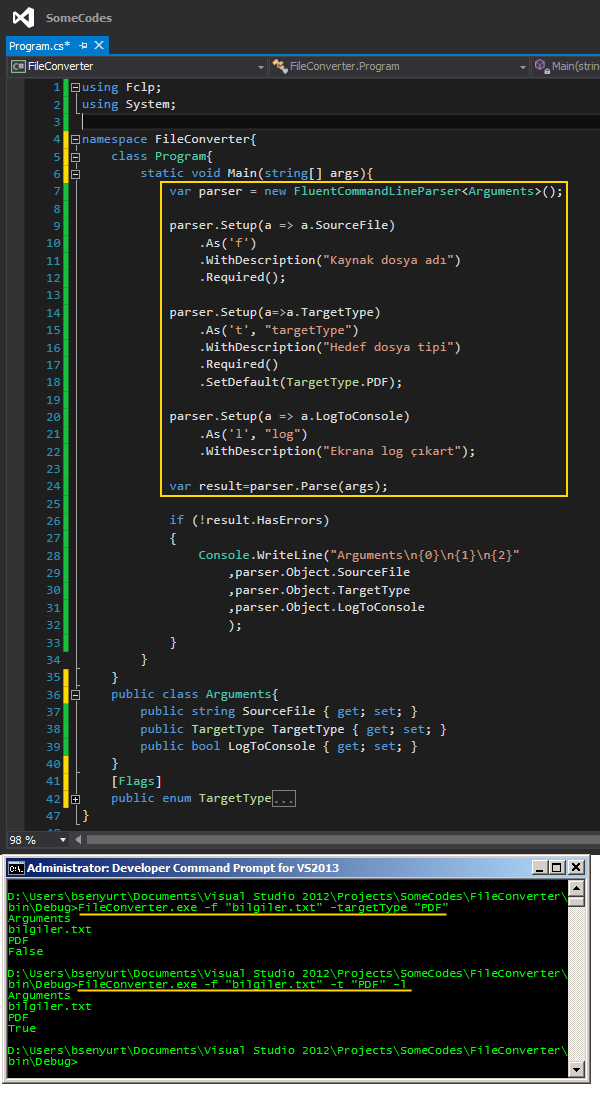Click the editor horizontal scrollbar track

point(343,839)
